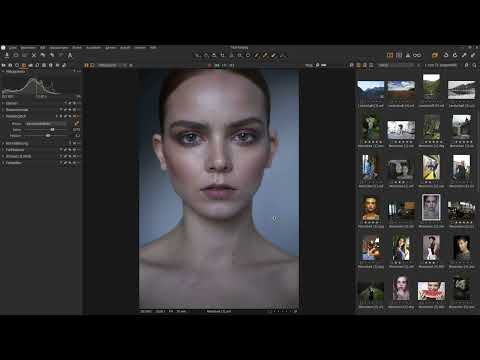The image size is (480, 360).
Task: Select the first cursor tool in the center toolbar
Action: 198,55
